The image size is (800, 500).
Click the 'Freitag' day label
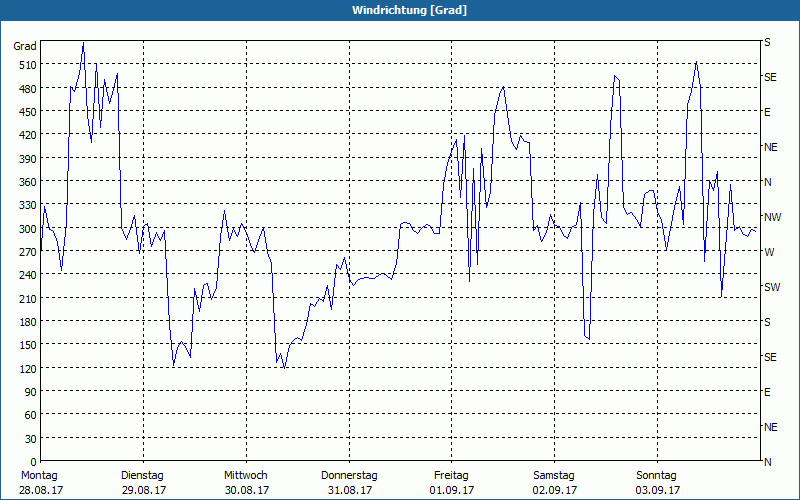451,476
